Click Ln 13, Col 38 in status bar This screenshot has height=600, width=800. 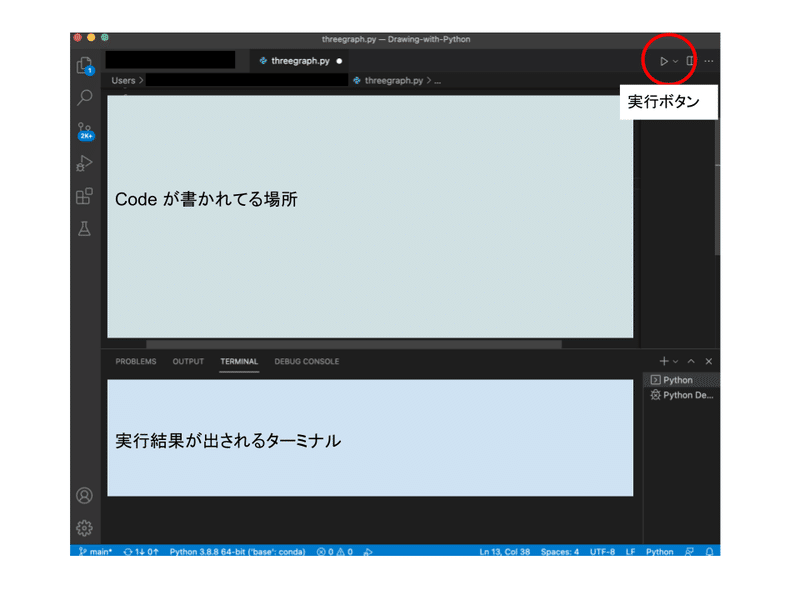click(x=505, y=552)
